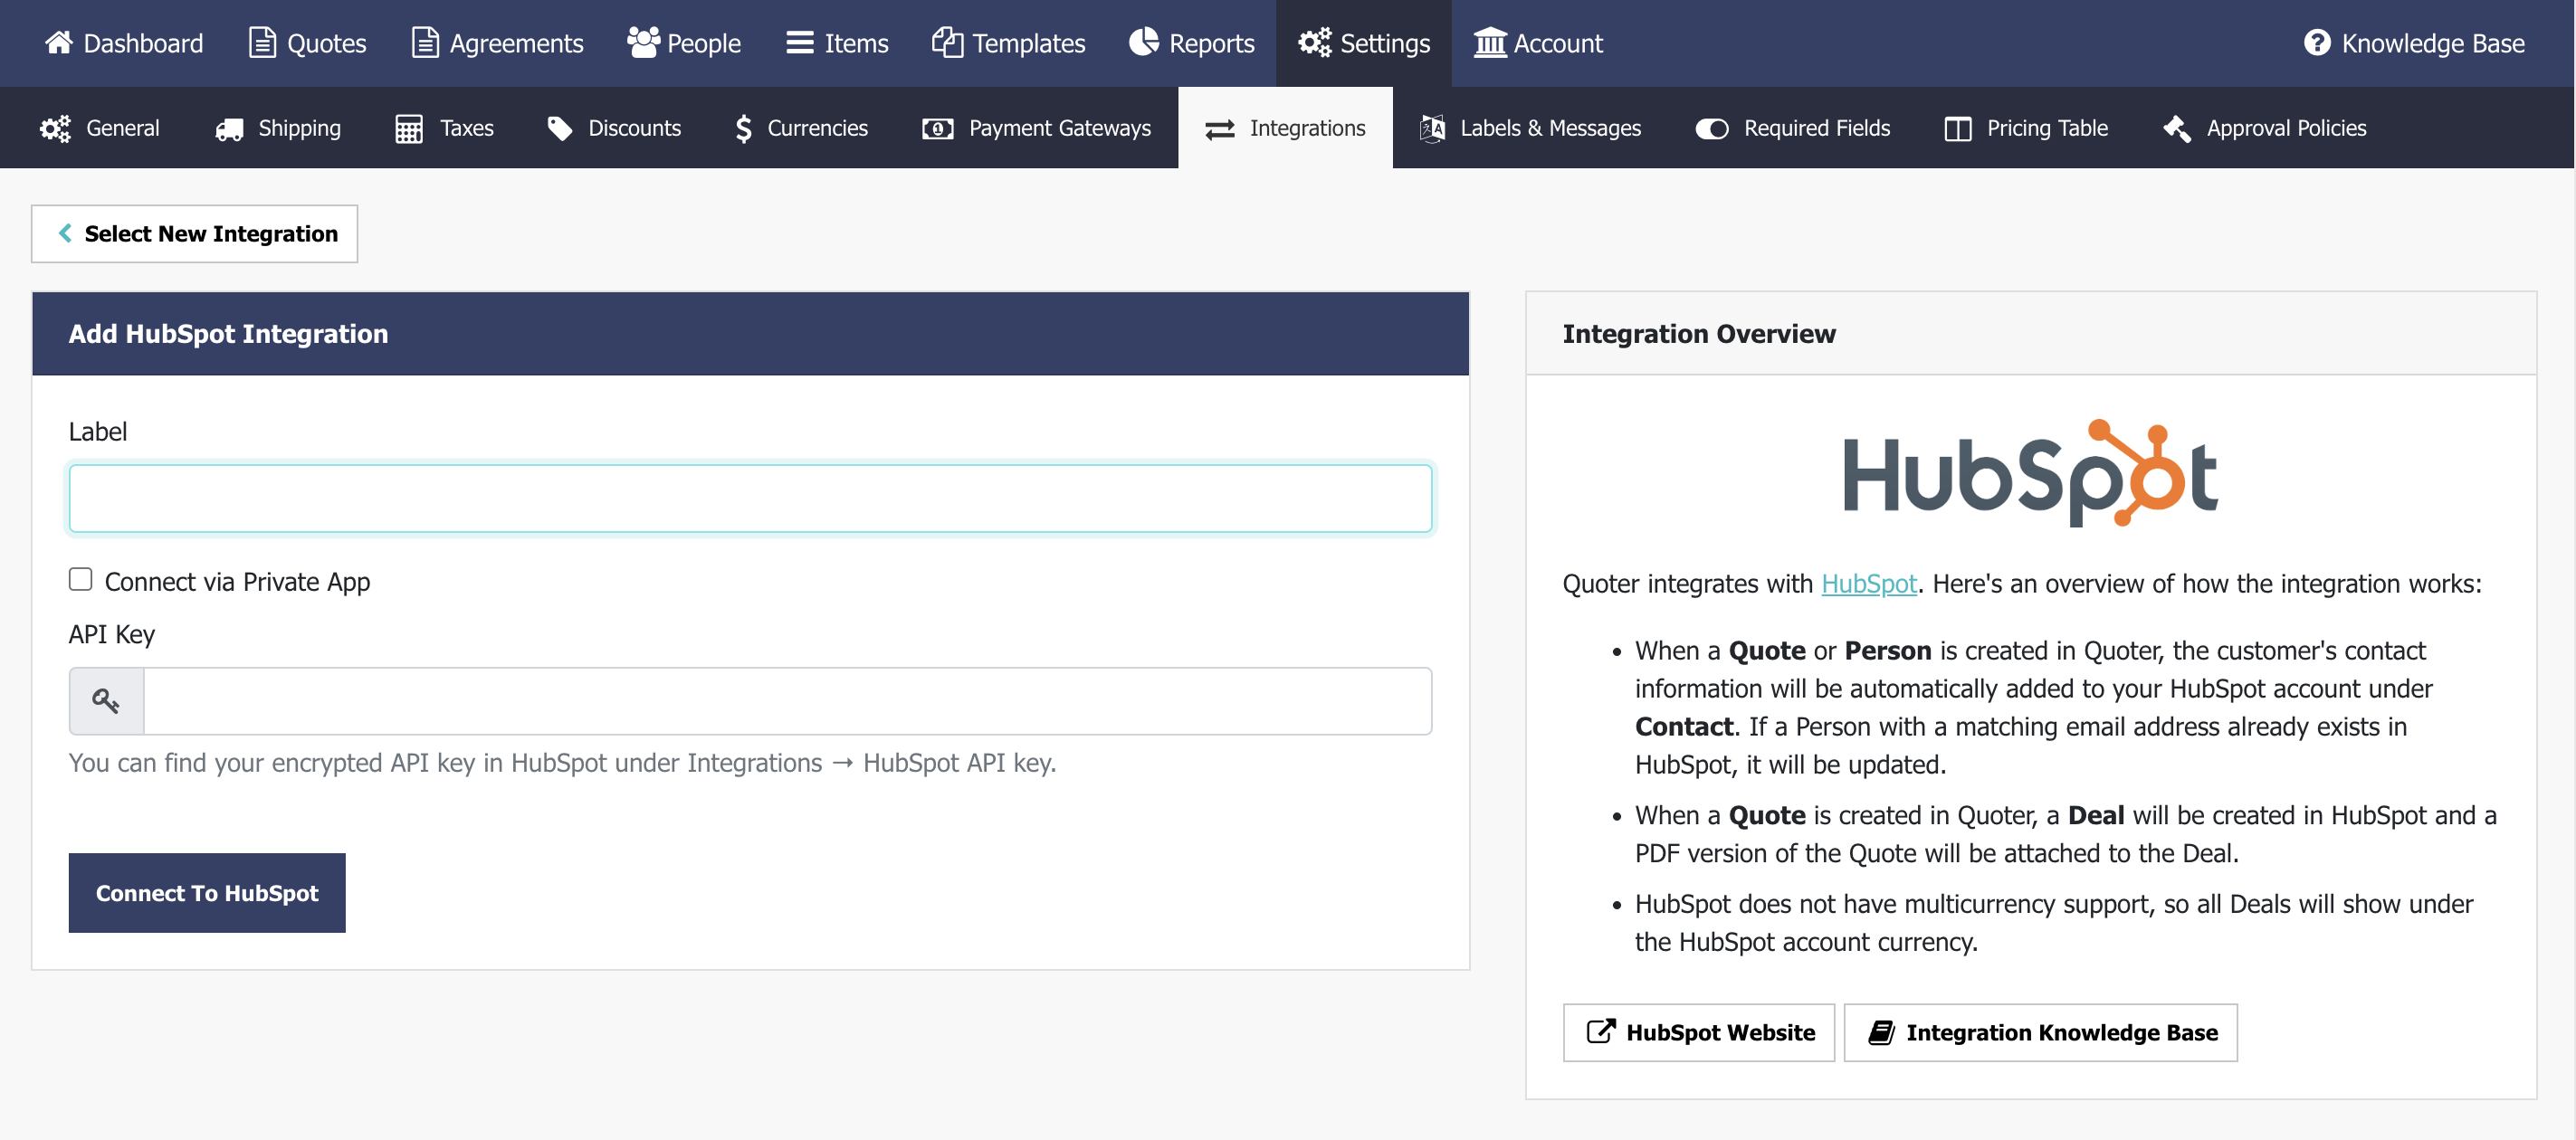Screen dimensions: 2576x1140
Task: Click the API key help text
Action: click(562, 762)
